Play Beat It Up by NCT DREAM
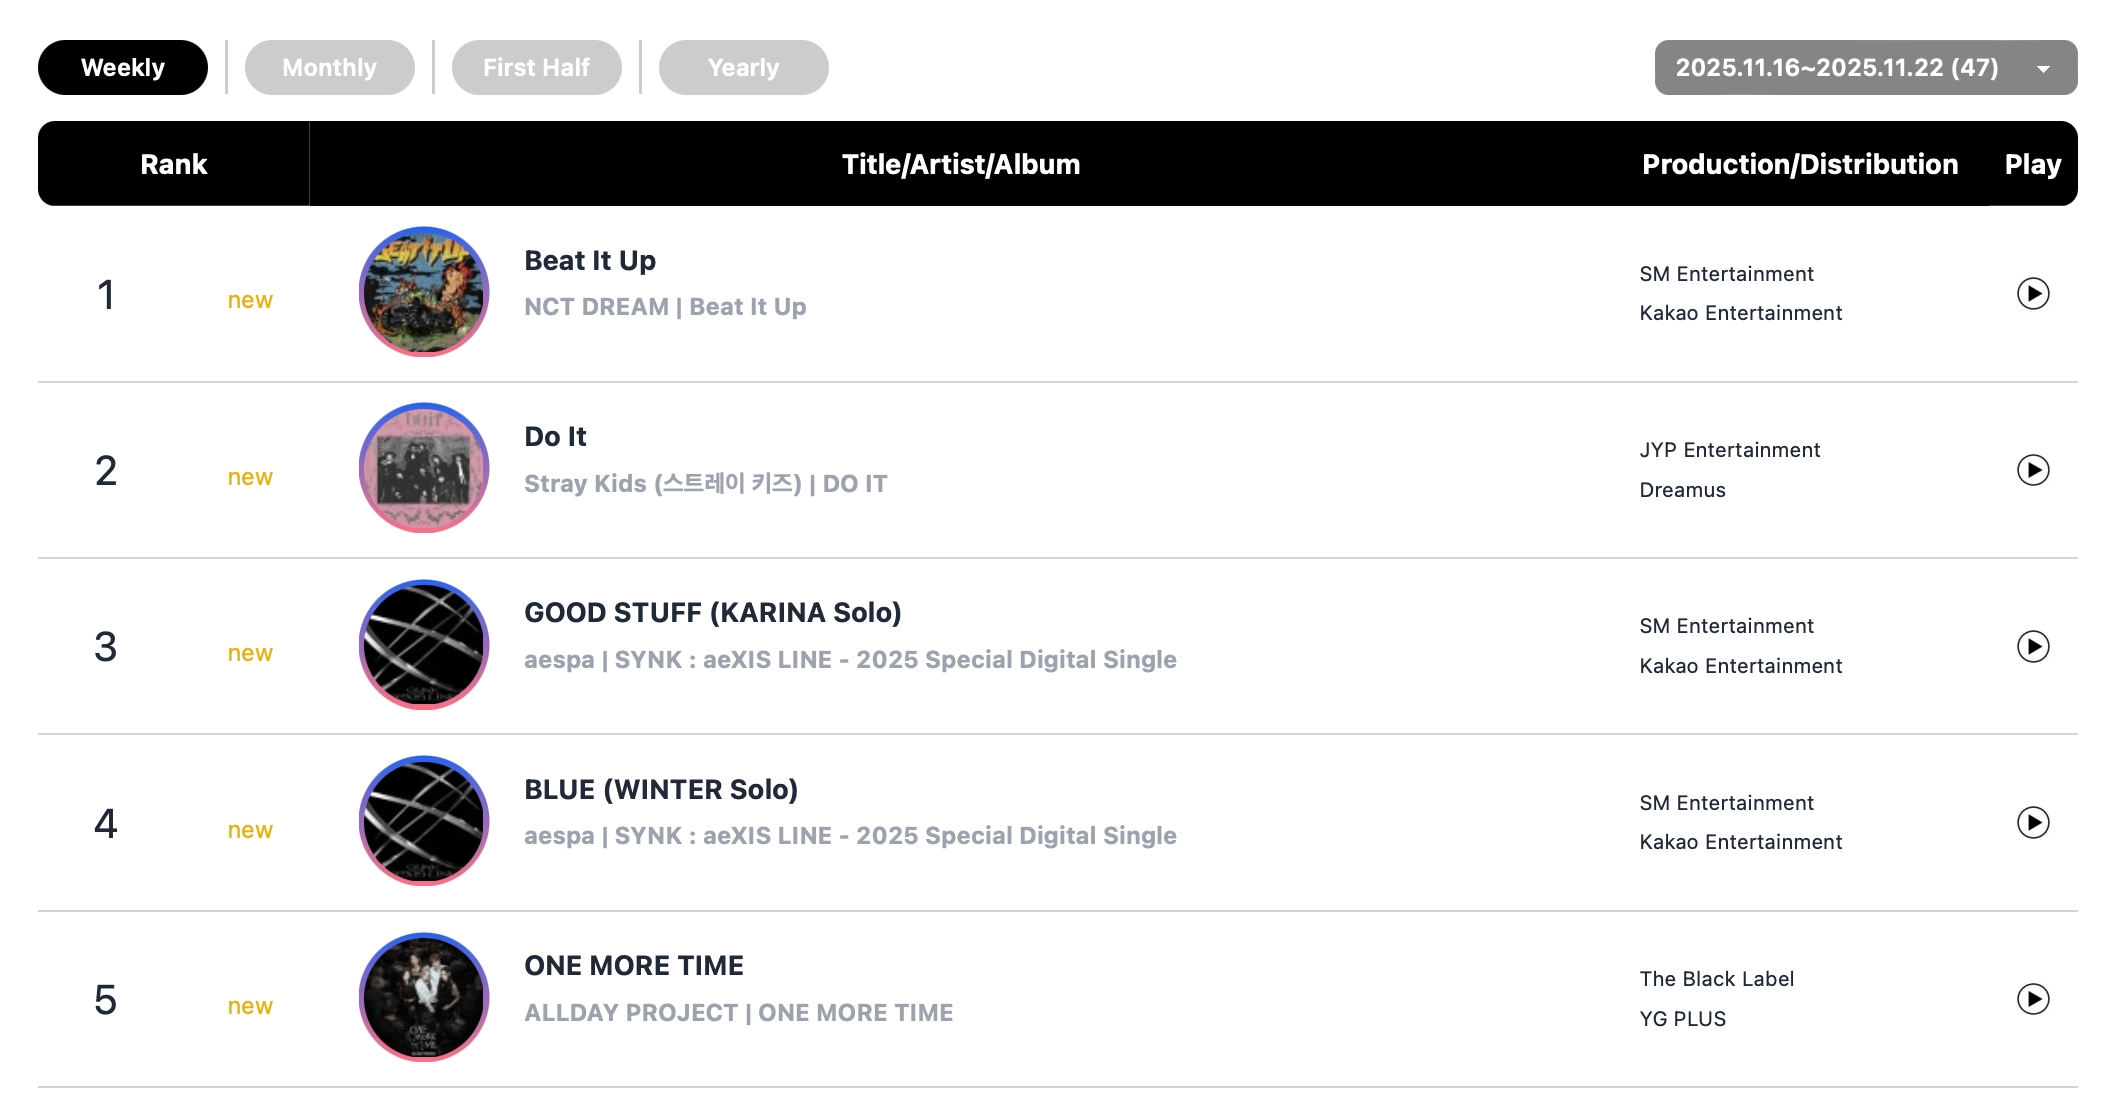The width and height of the screenshot is (2119, 1102). point(2032,293)
